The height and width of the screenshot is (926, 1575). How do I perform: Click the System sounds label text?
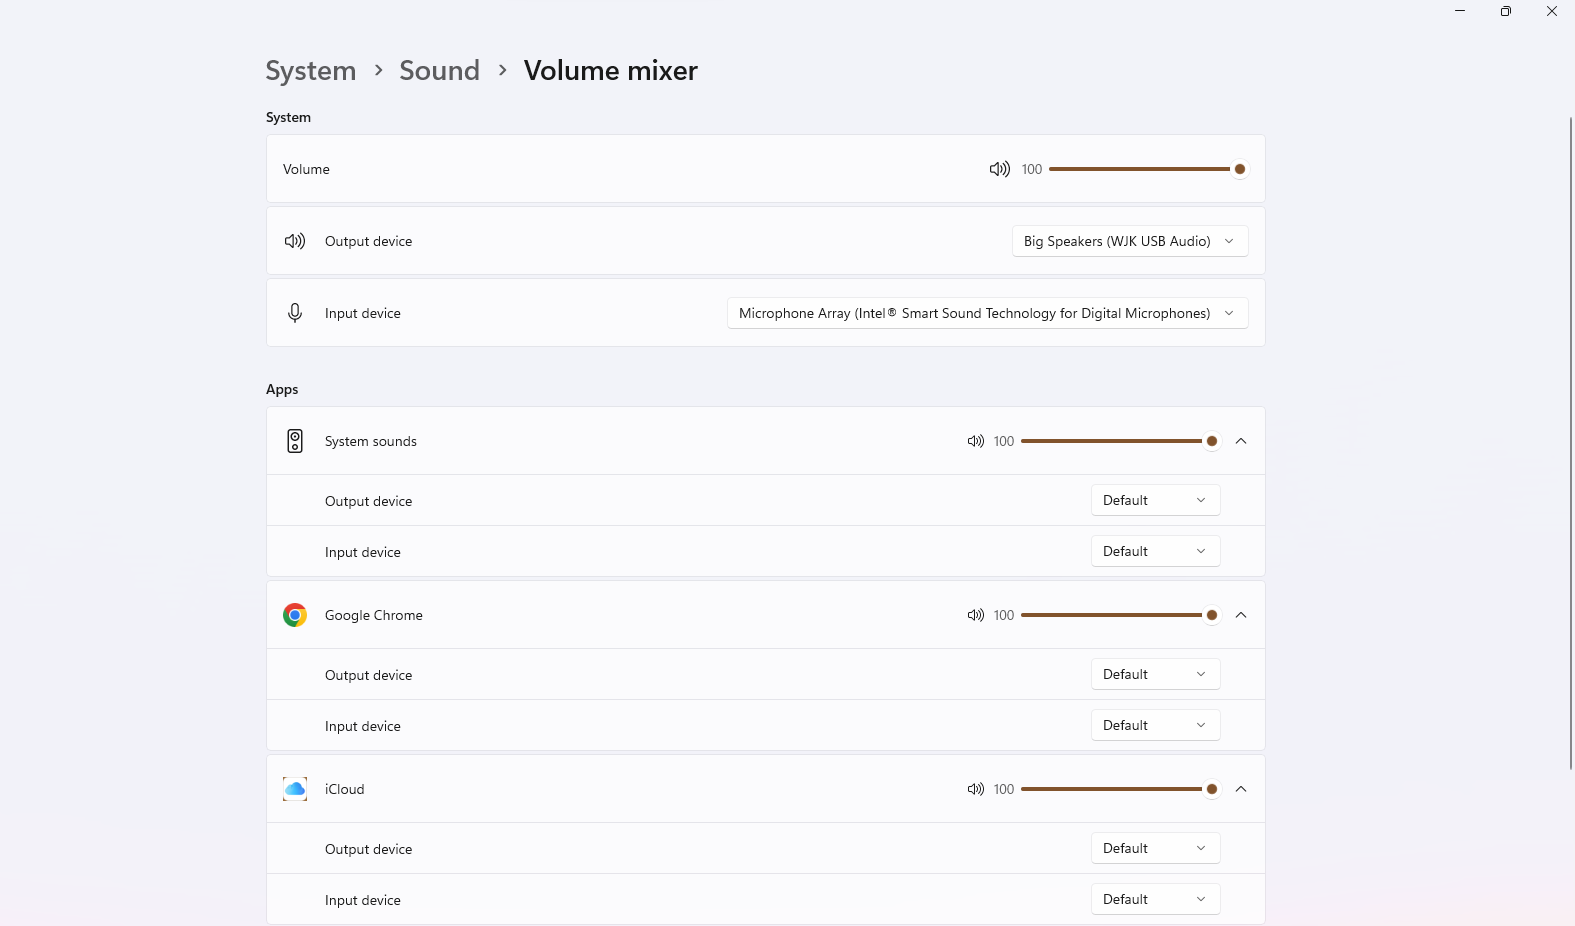(x=371, y=441)
